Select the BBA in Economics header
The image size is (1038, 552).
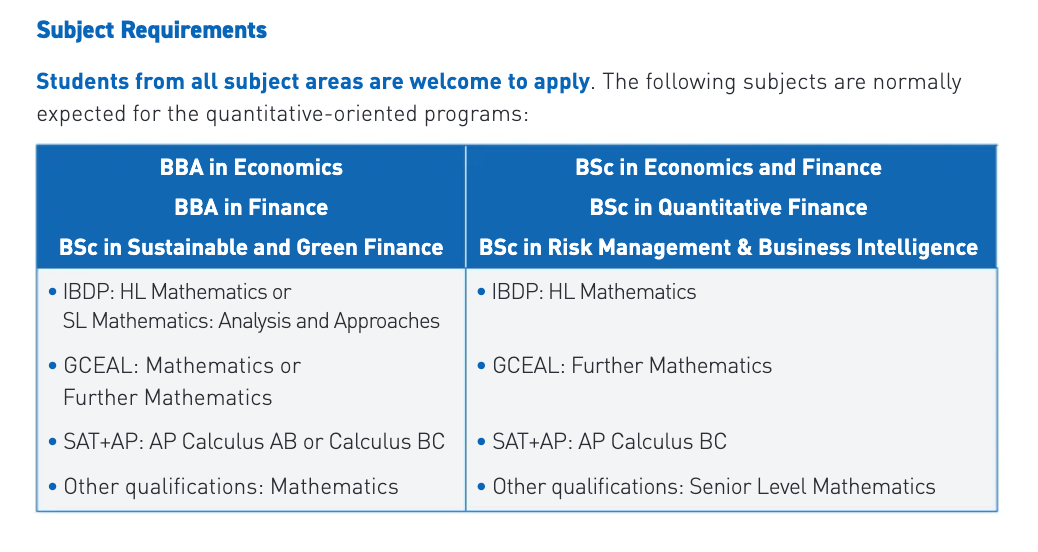[x=251, y=167]
